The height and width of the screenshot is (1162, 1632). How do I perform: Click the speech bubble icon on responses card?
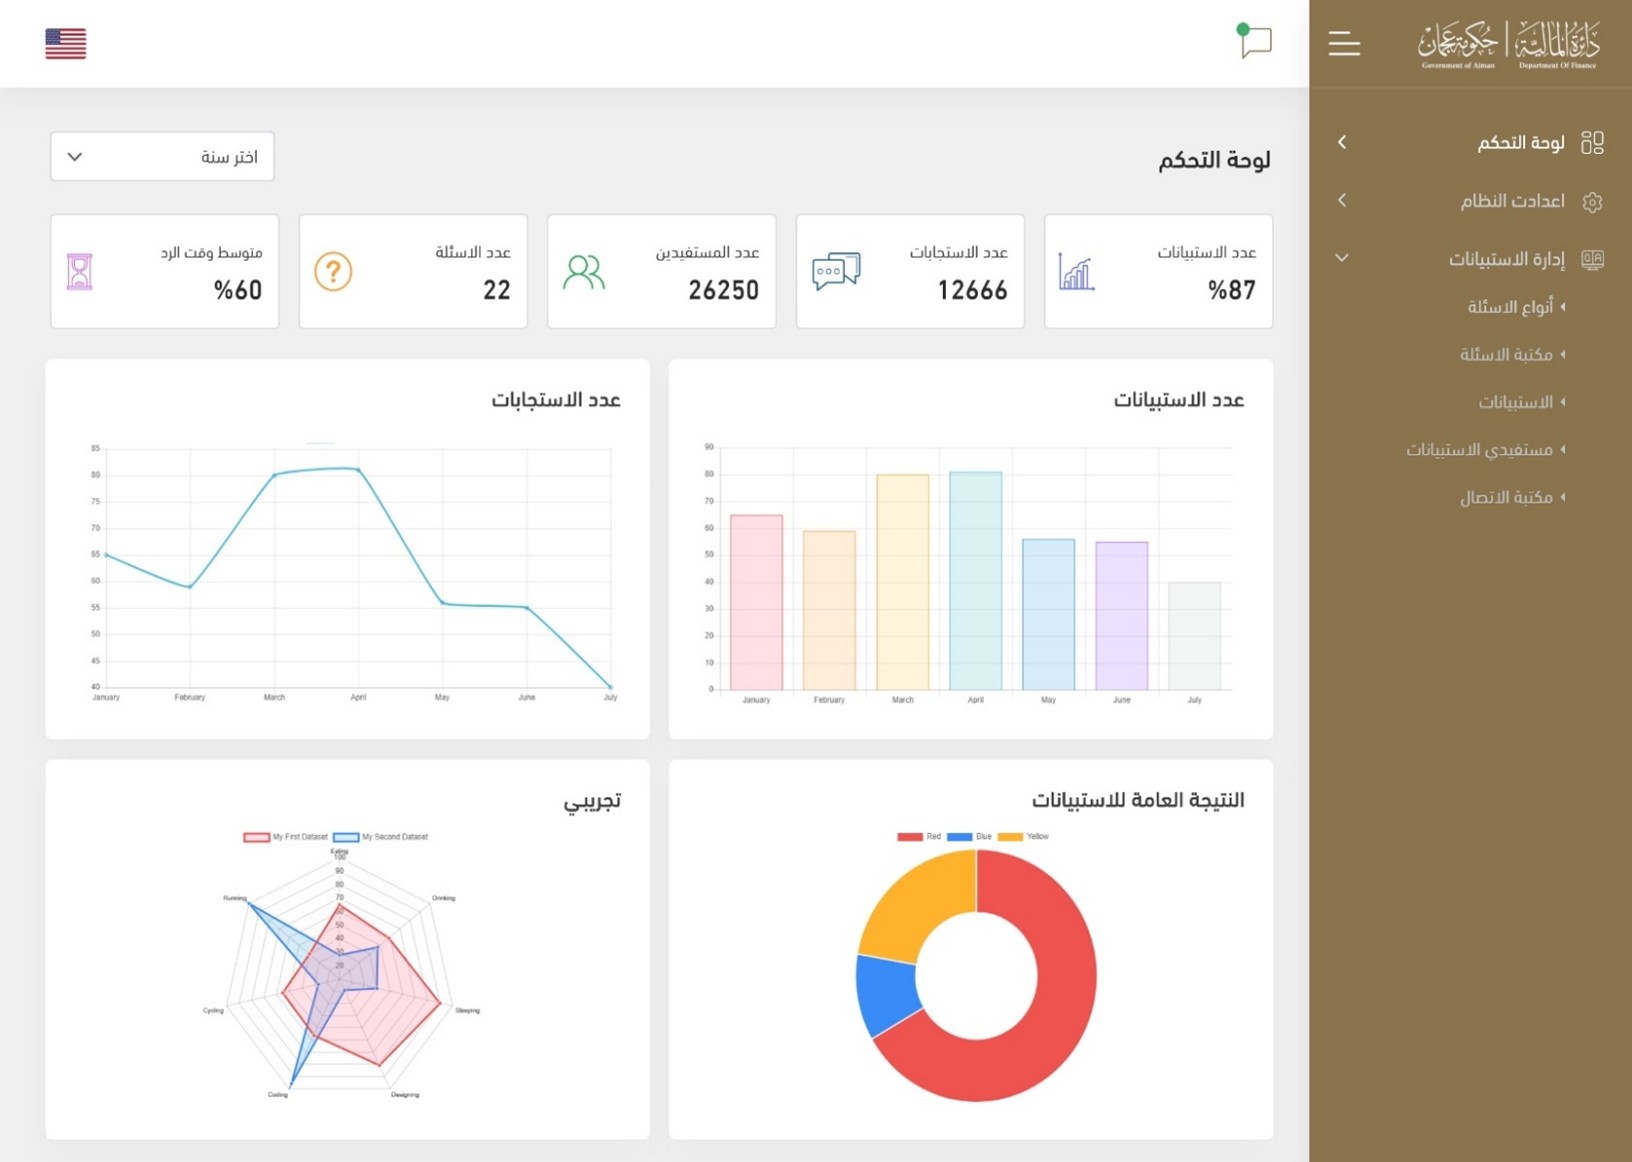coord(835,270)
